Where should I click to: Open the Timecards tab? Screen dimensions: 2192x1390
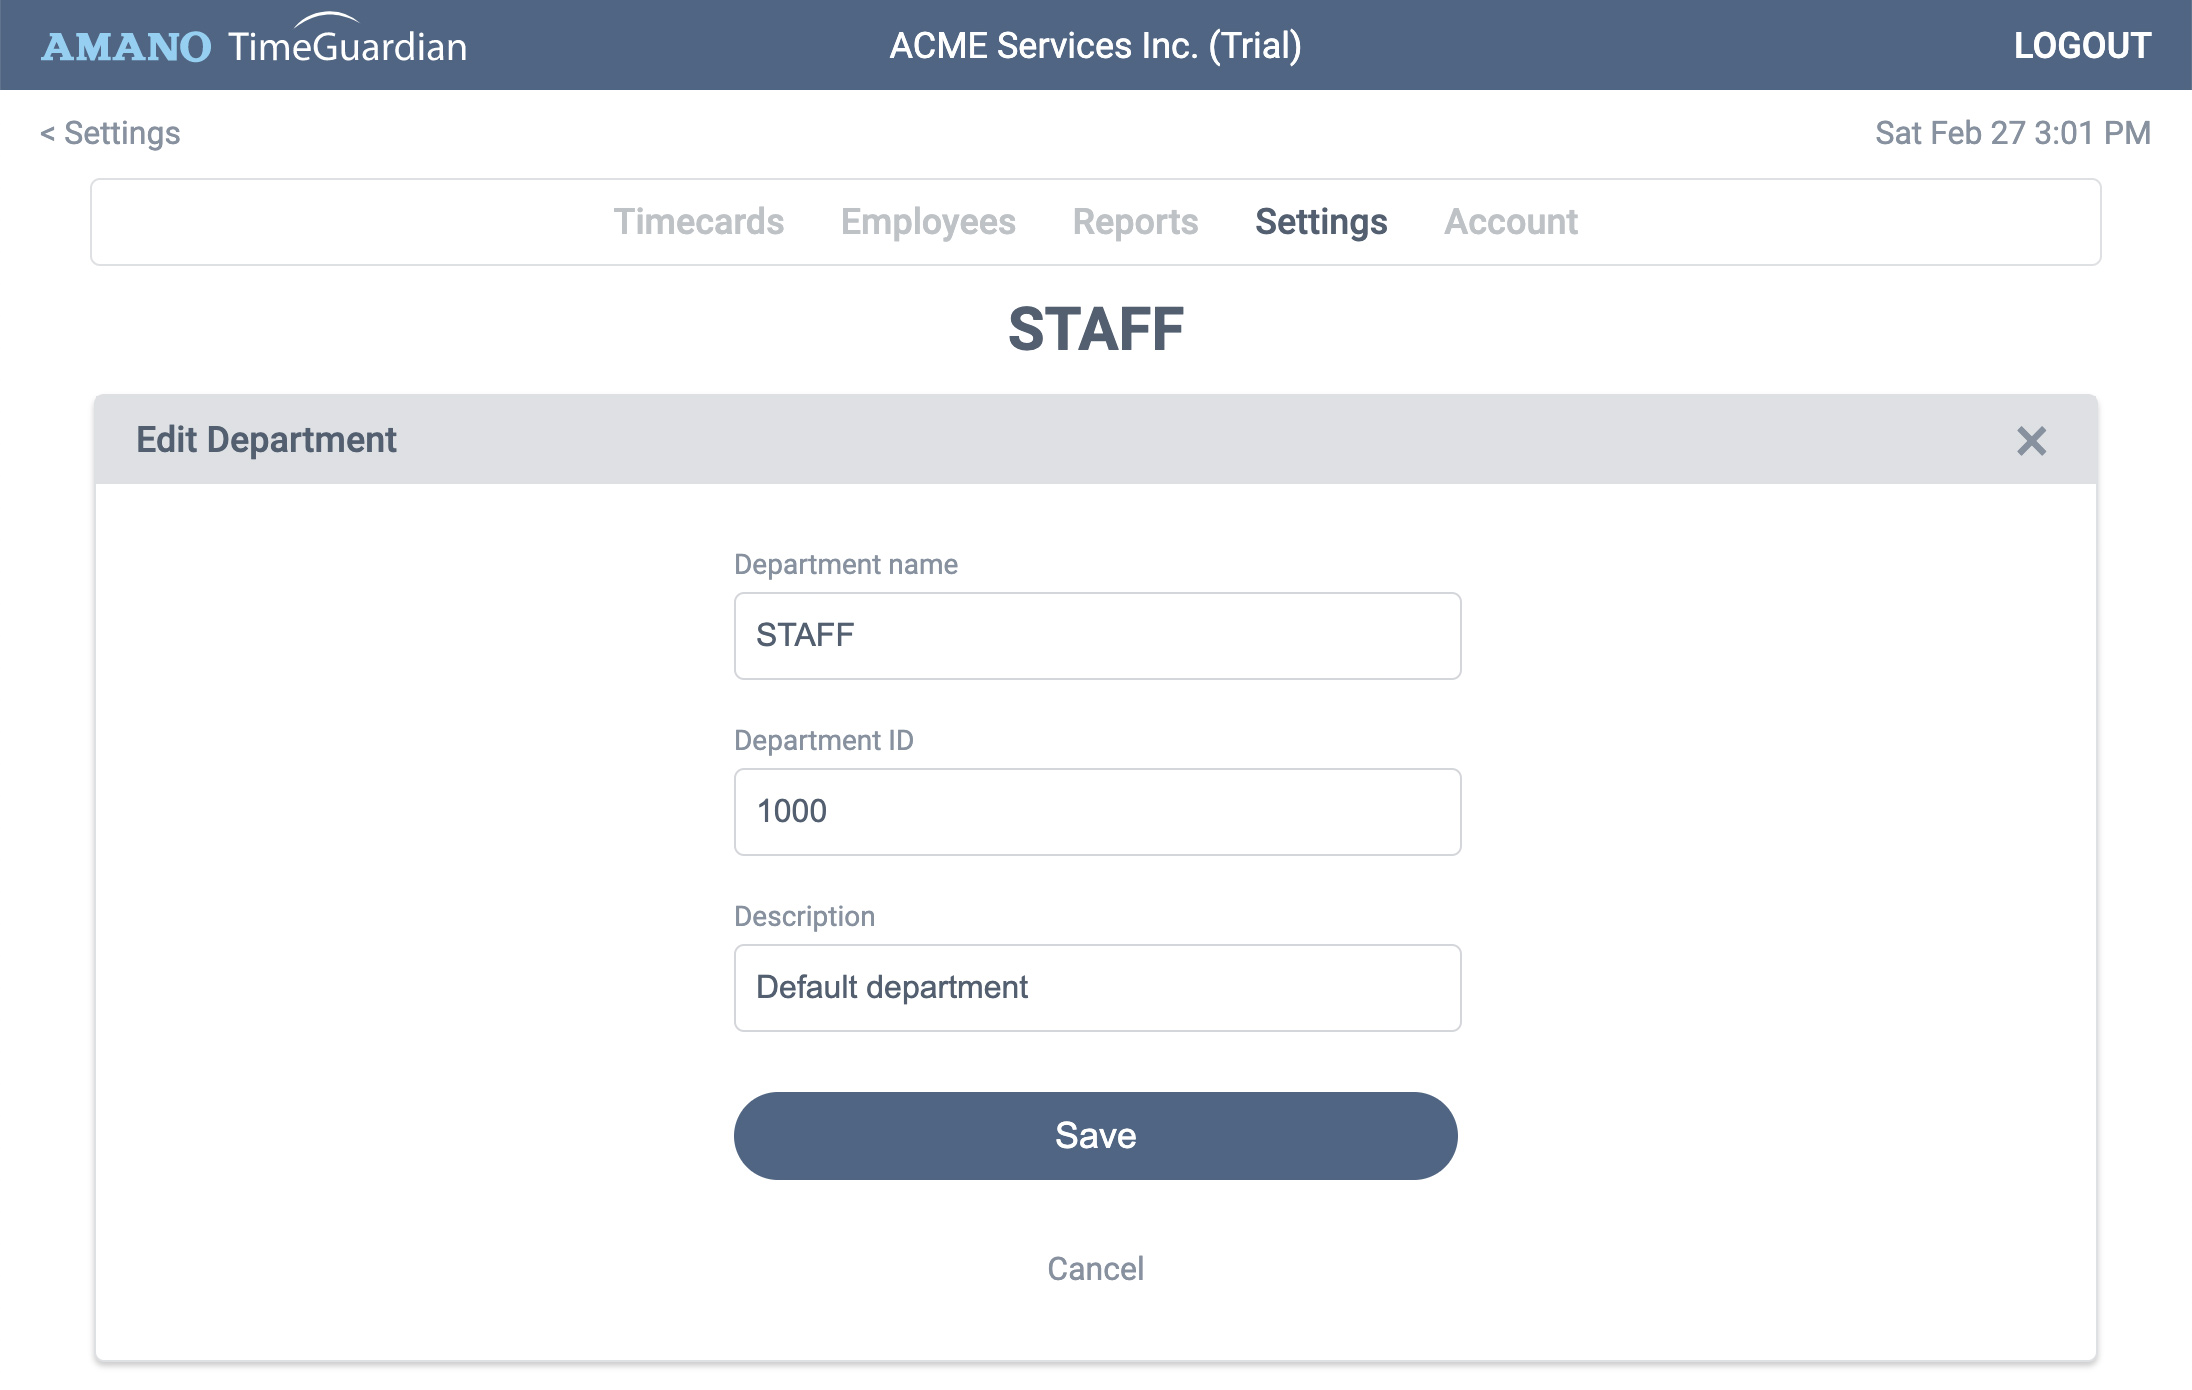(x=699, y=222)
